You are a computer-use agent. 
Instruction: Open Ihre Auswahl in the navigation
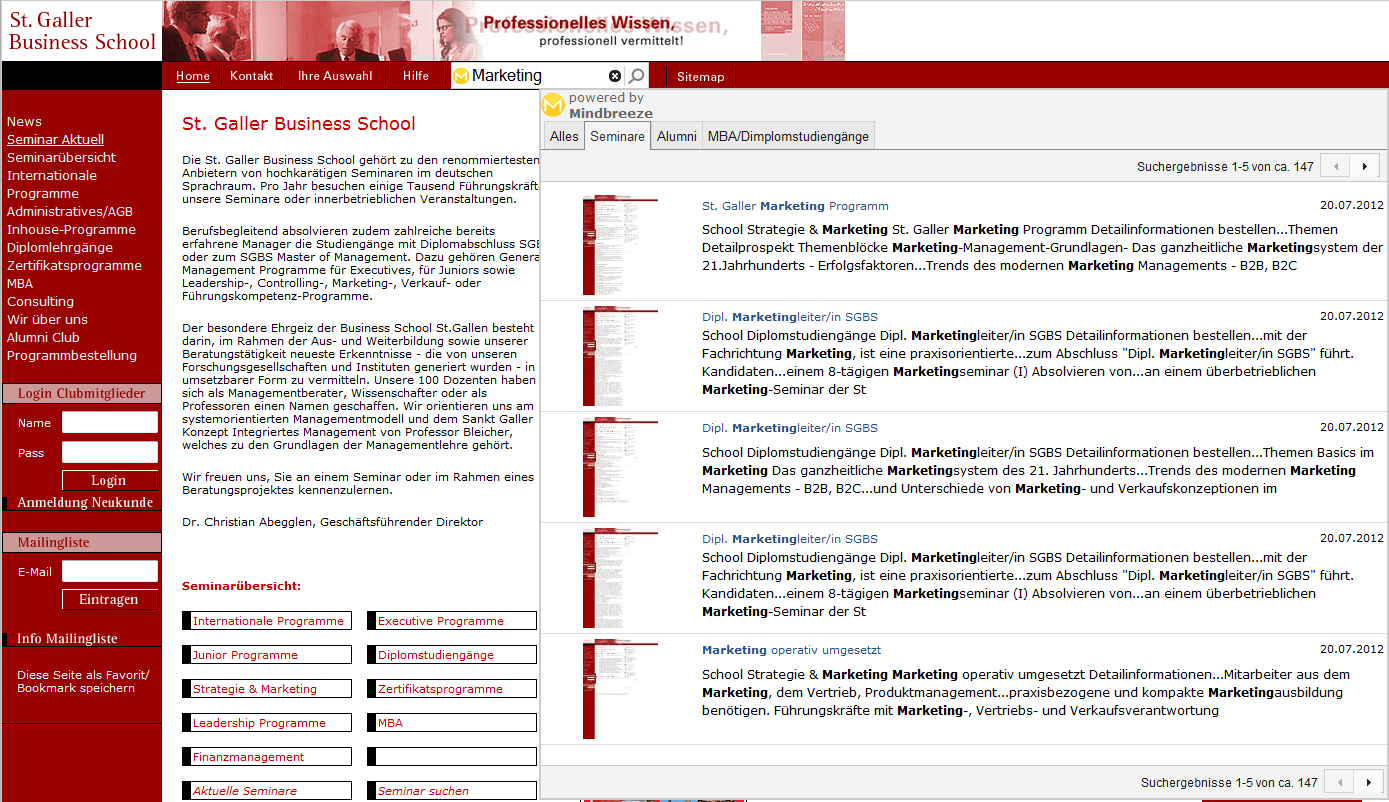pyautogui.click(x=335, y=76)
